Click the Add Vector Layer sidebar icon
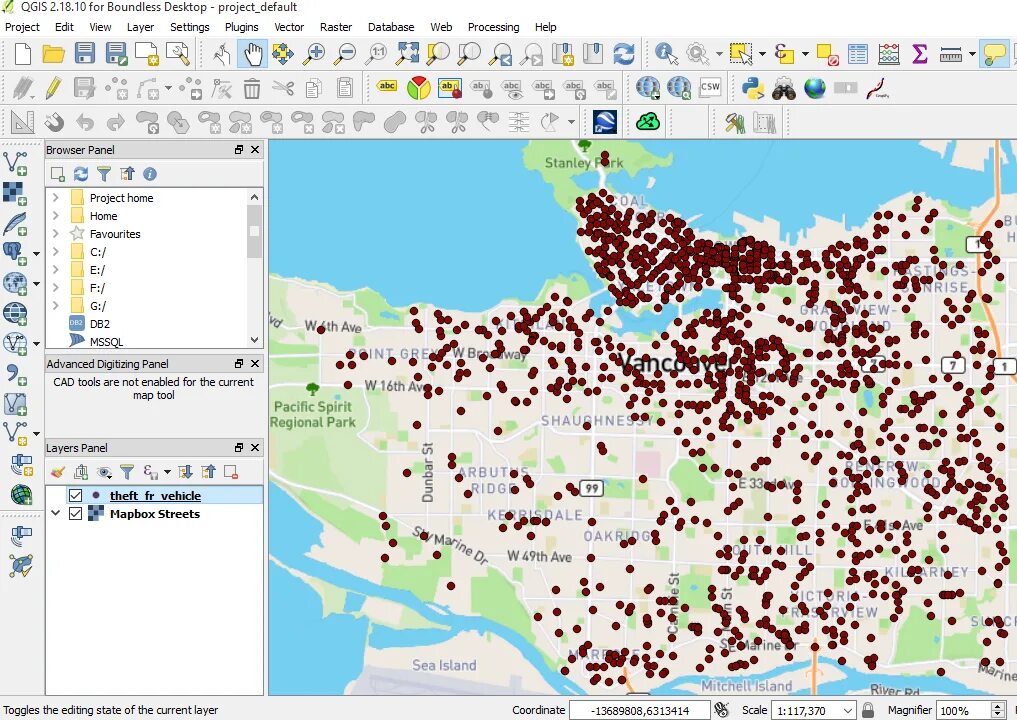 coord(16,160)
